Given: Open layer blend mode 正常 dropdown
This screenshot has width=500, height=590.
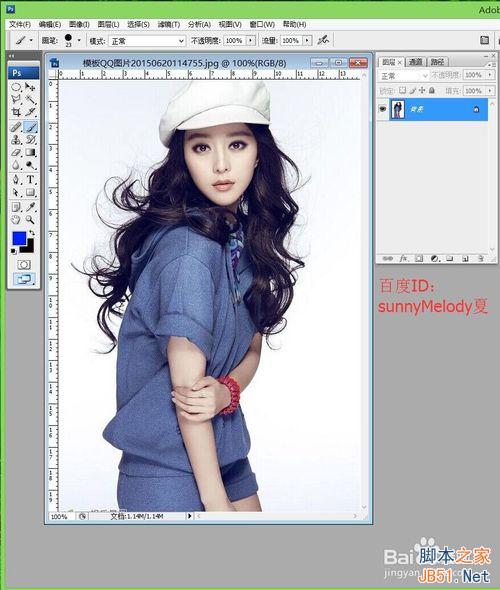Looking at the screenshot, I should tap(403, 76).
